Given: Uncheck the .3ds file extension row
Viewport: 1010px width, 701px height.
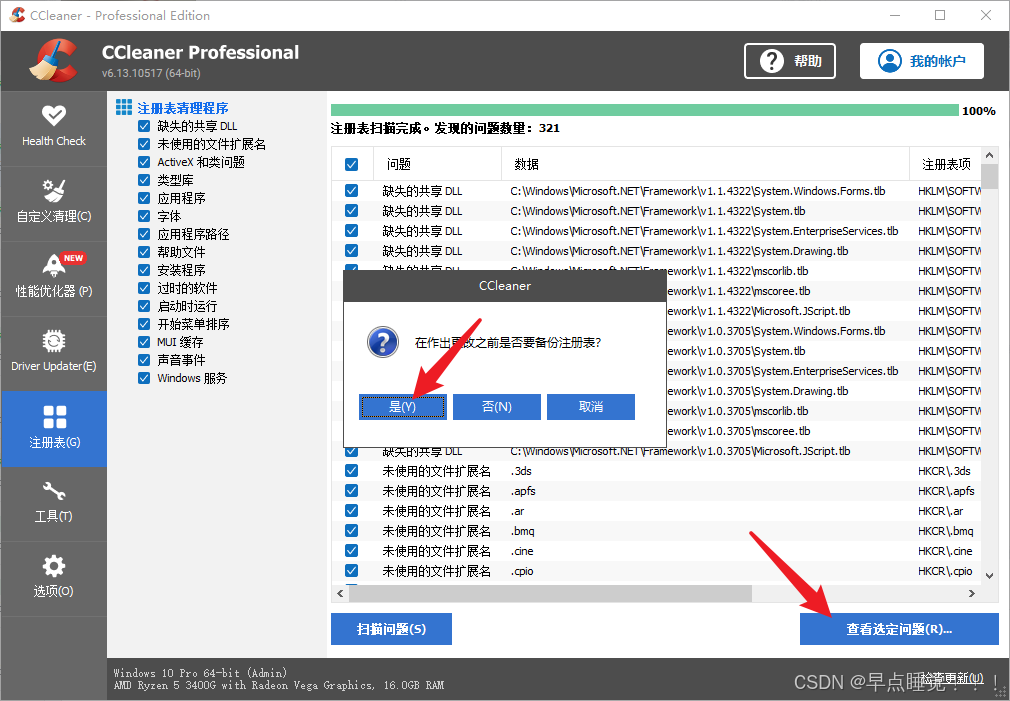Looking at the screenshot, I should coord(352,470).
